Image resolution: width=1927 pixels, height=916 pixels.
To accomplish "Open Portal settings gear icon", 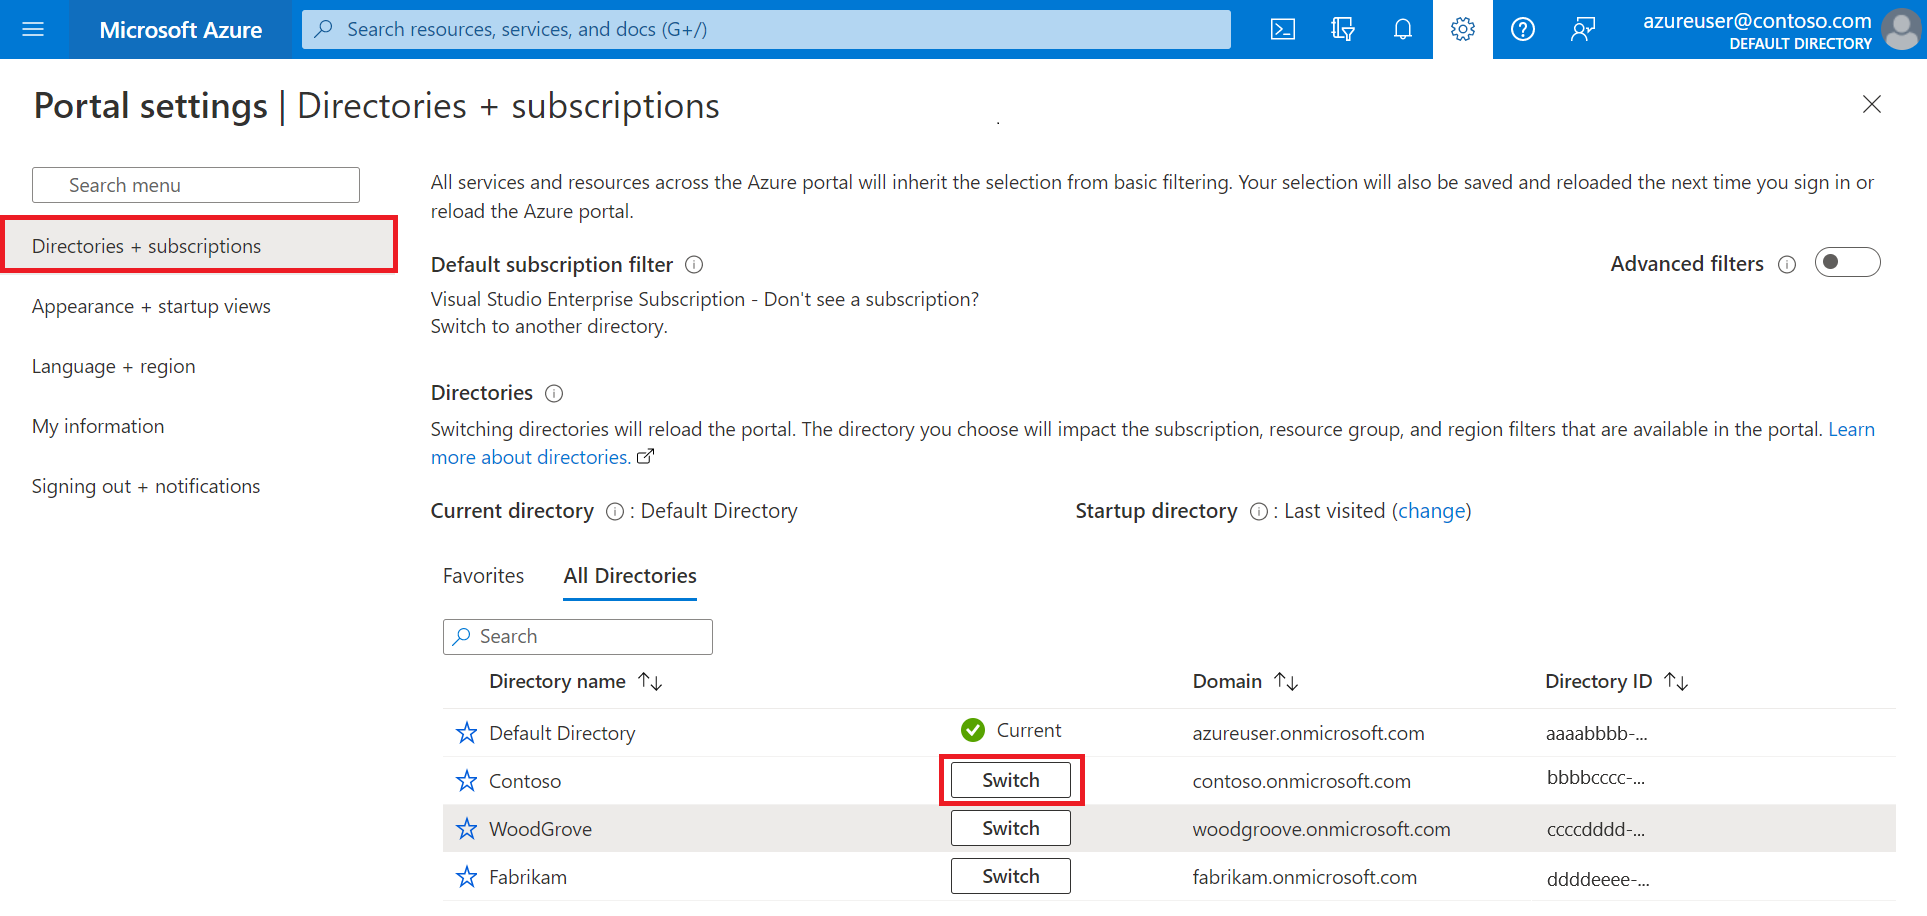I will coord(1462,29).
